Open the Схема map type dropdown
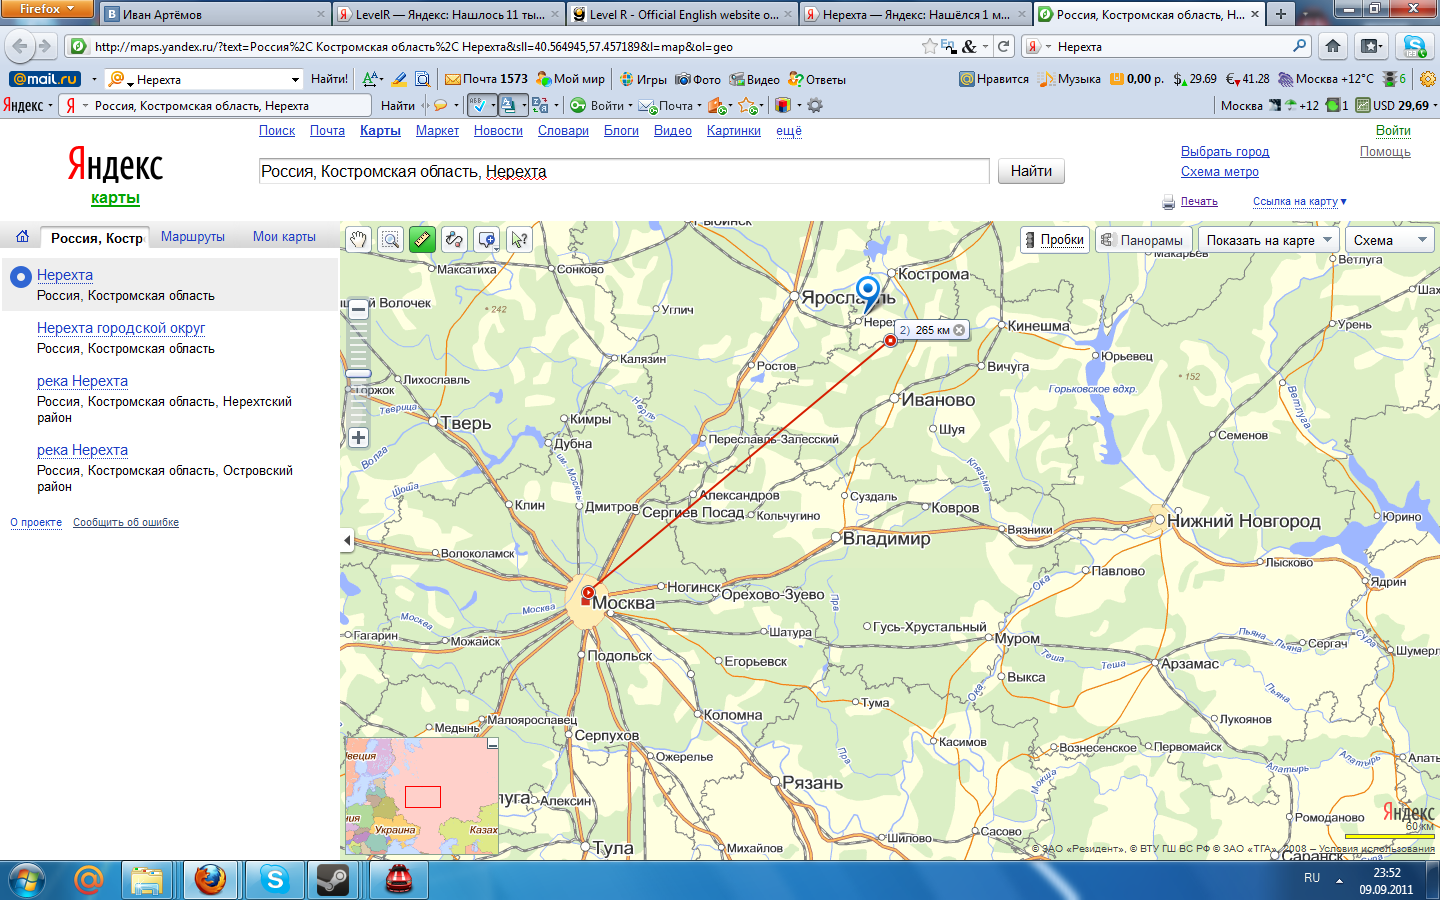This screenshot has height=900, width=1440. tap(1390, 240)
